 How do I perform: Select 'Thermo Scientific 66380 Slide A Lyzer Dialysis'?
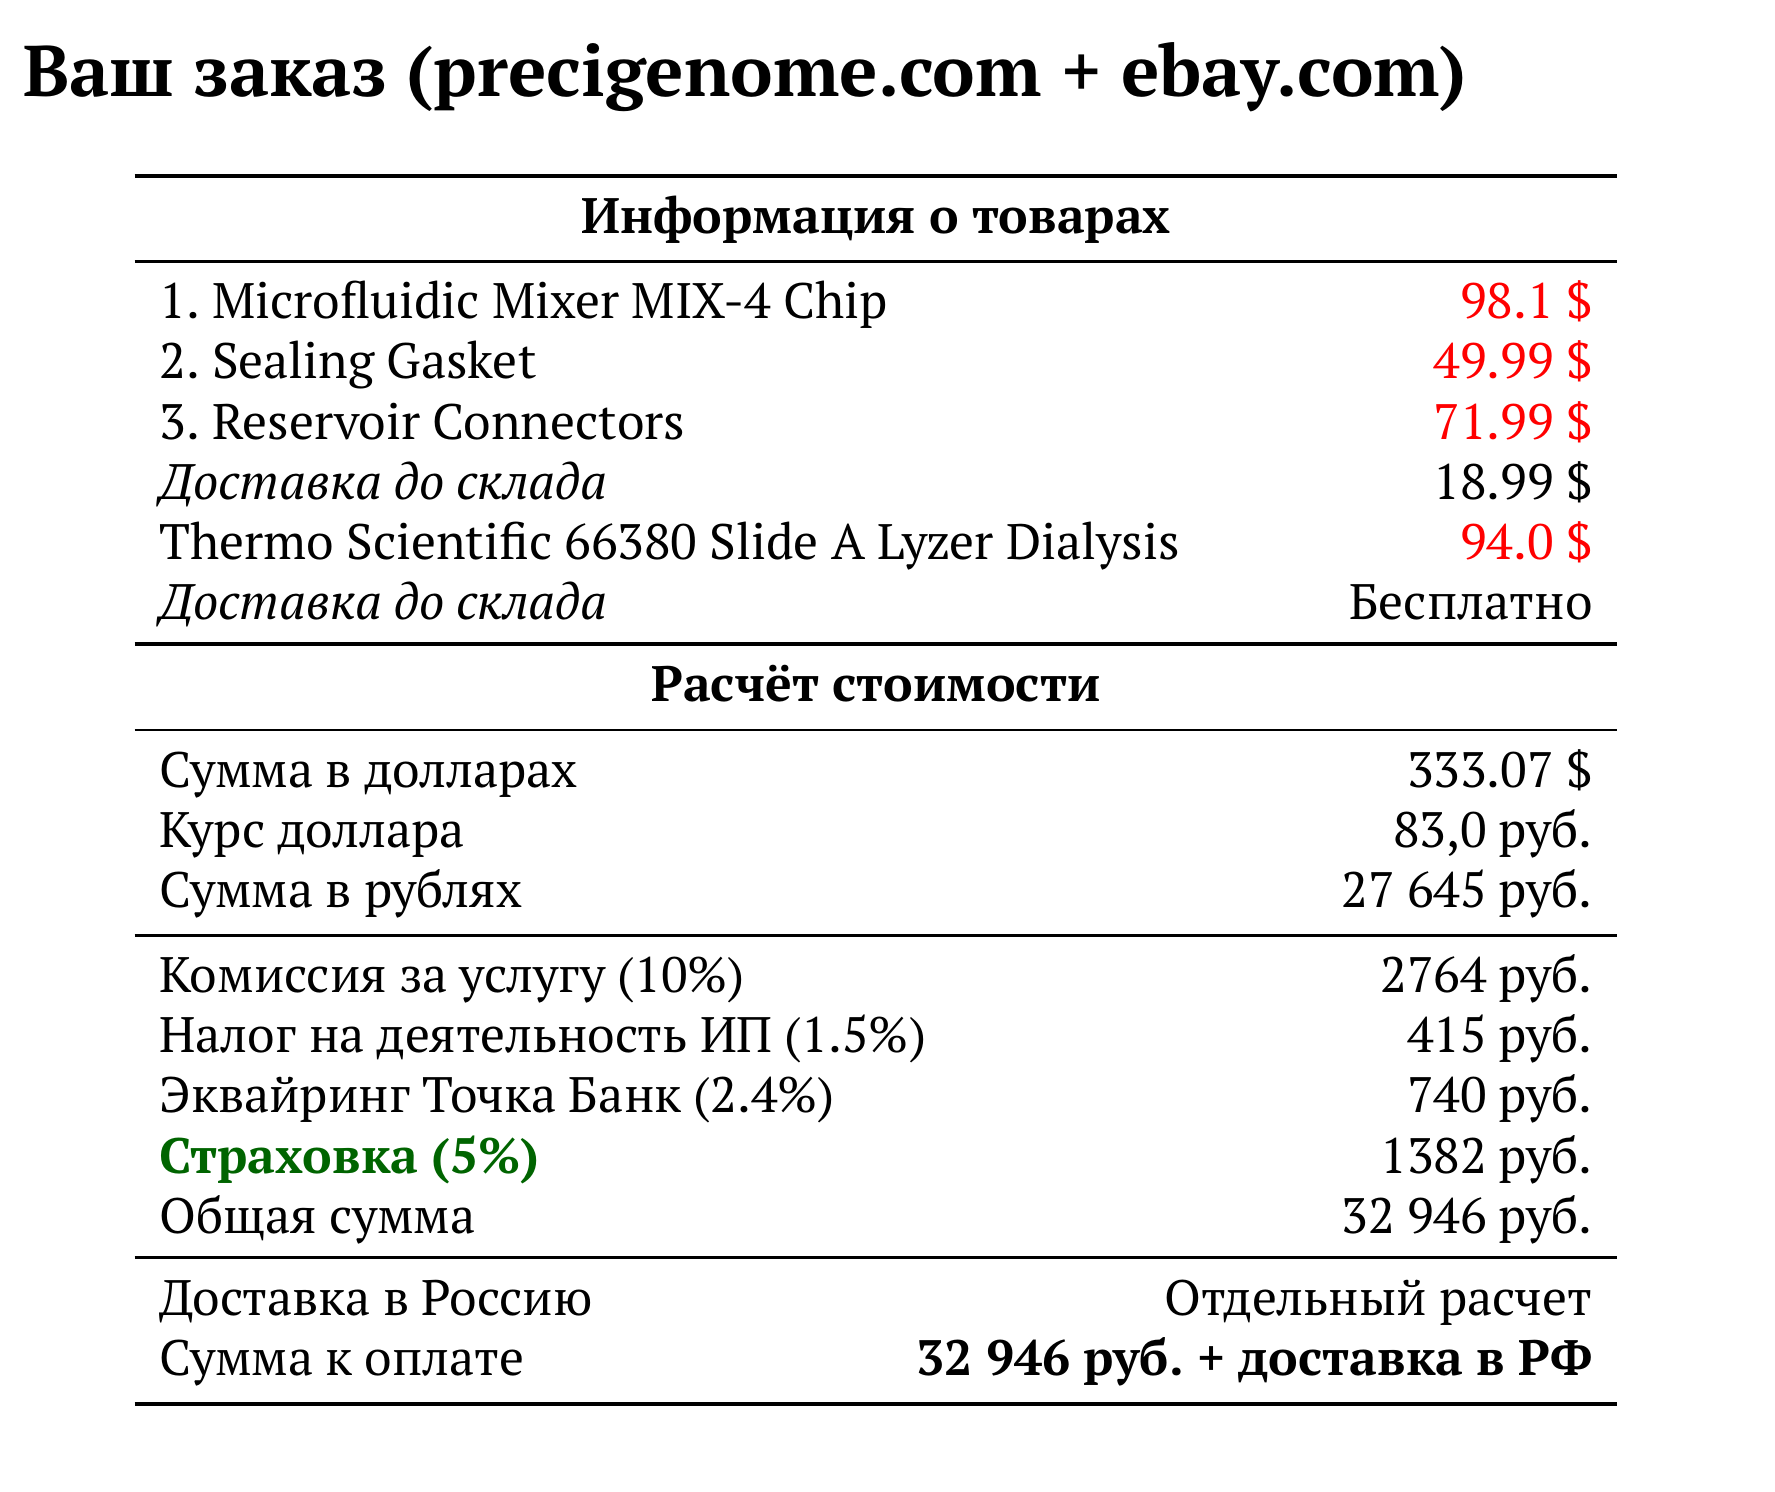[x=669, y=543]
